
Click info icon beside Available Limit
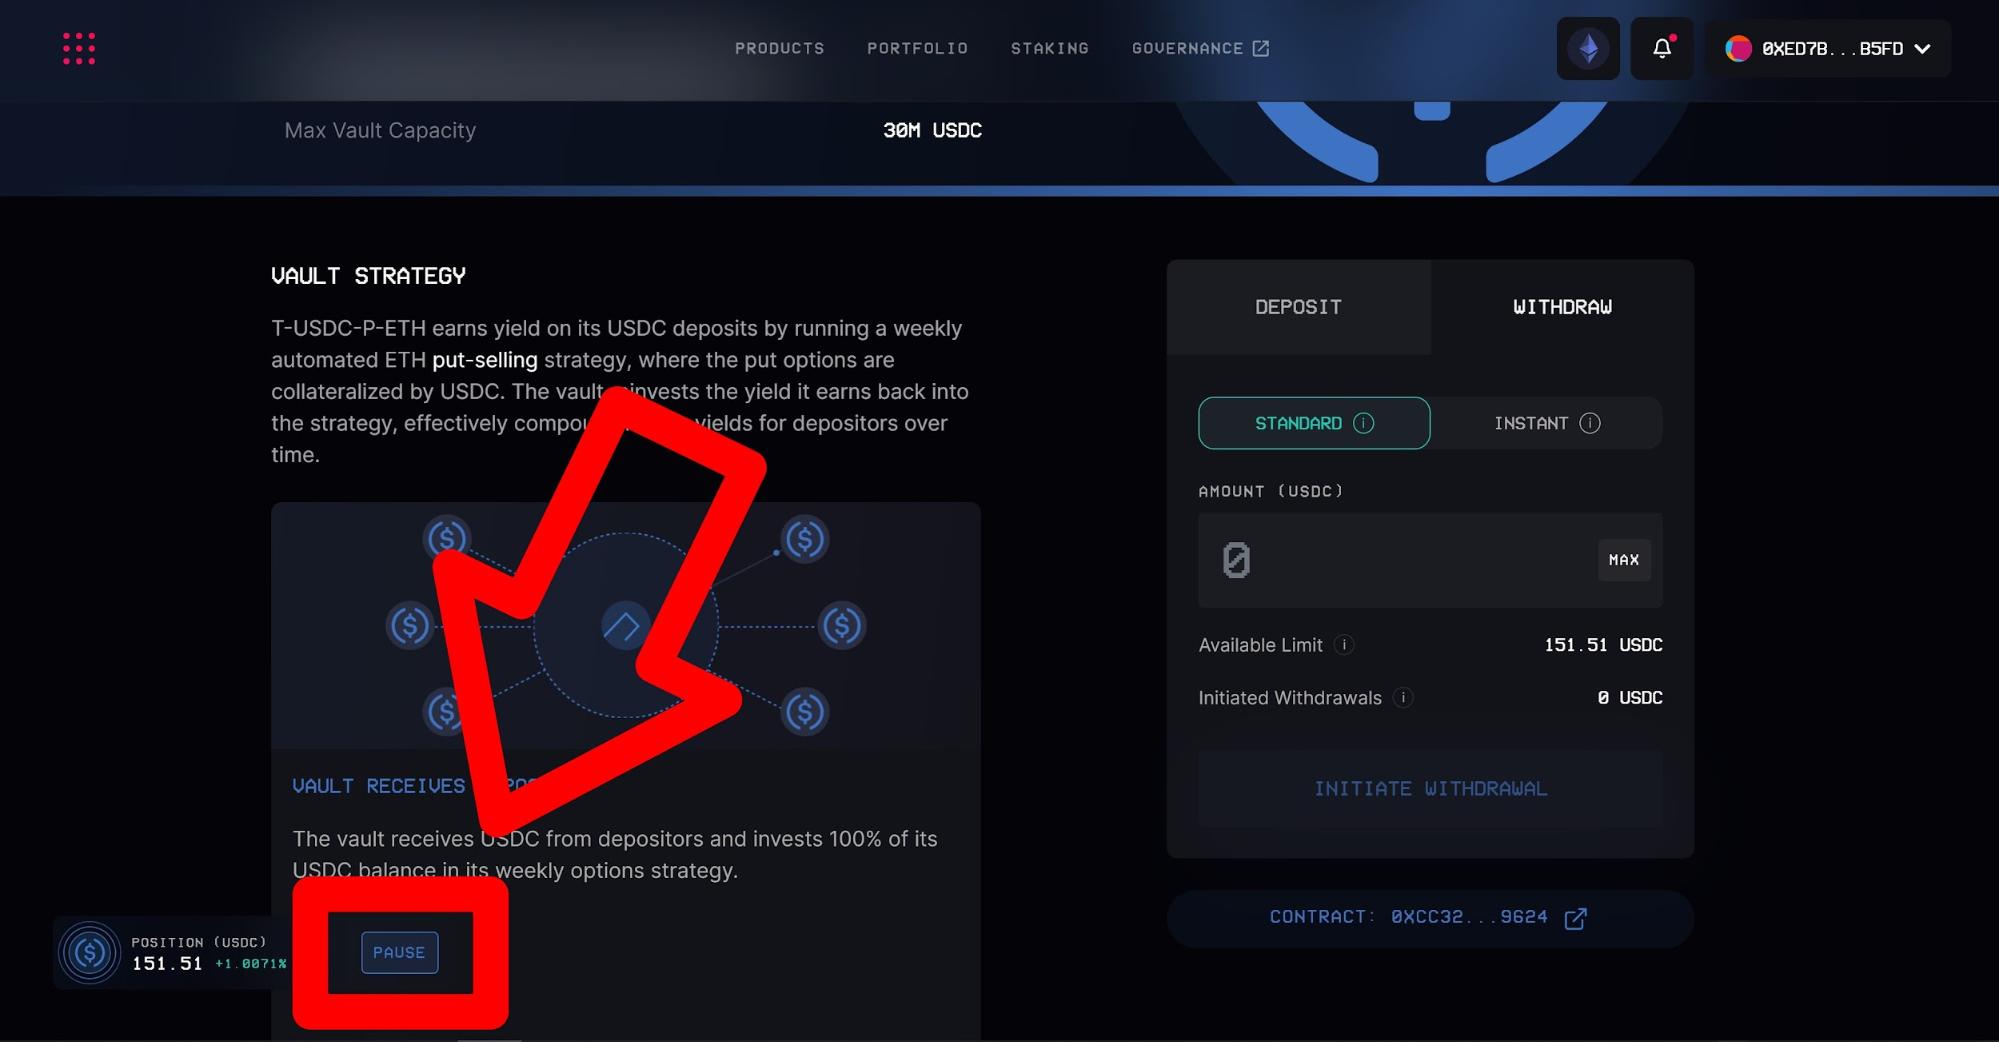point(1344,645)
